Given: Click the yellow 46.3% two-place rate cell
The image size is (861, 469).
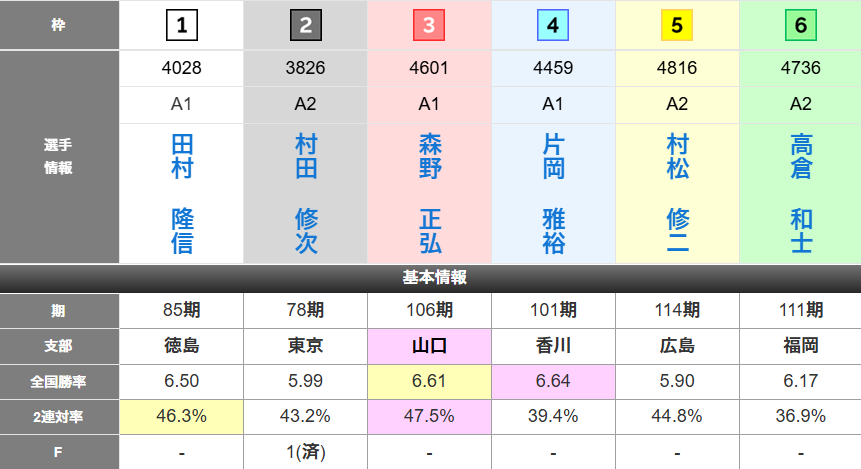Looking at the screenshot, I should point(182,416).
